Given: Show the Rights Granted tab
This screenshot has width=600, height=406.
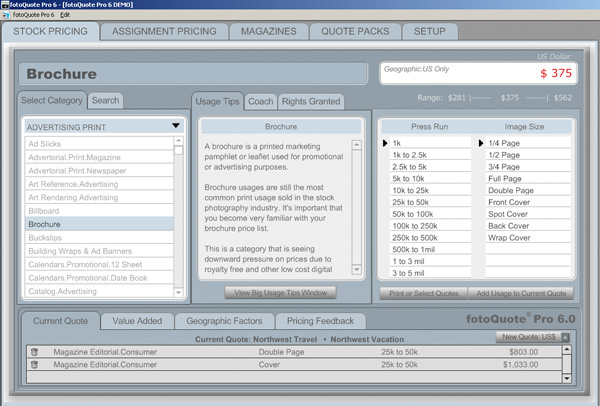Looking at the screenshot, I should [x=312, y=102].
